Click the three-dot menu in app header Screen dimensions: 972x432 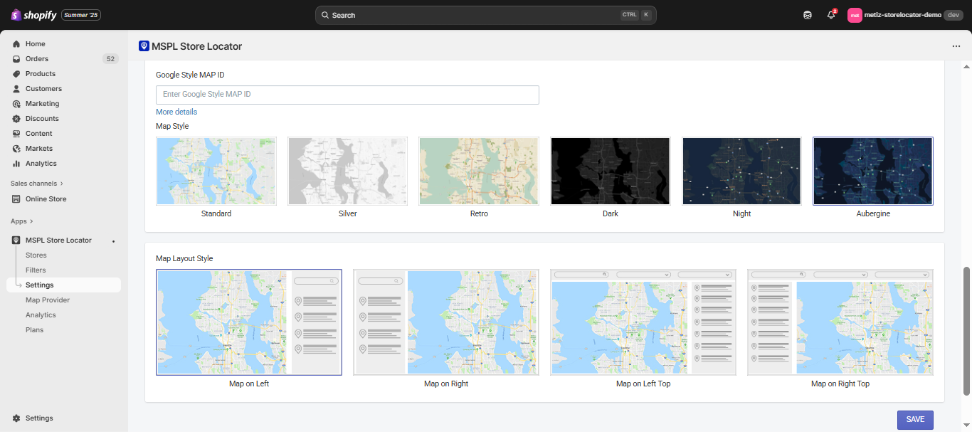point(956,46)
